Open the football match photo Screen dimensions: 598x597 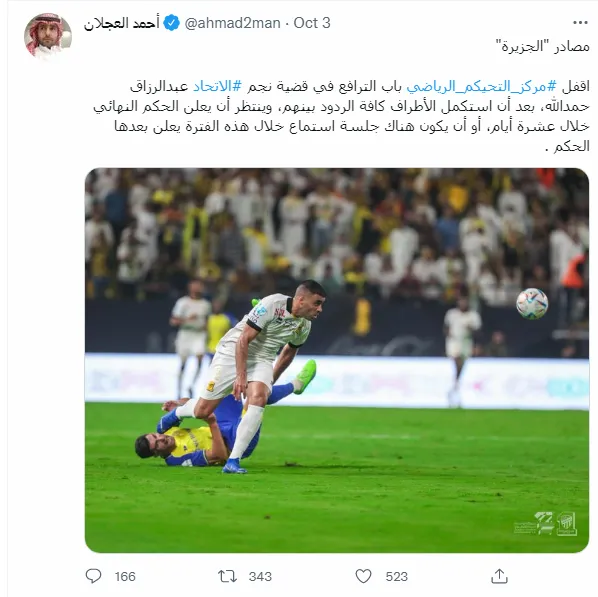coord(337,360)
